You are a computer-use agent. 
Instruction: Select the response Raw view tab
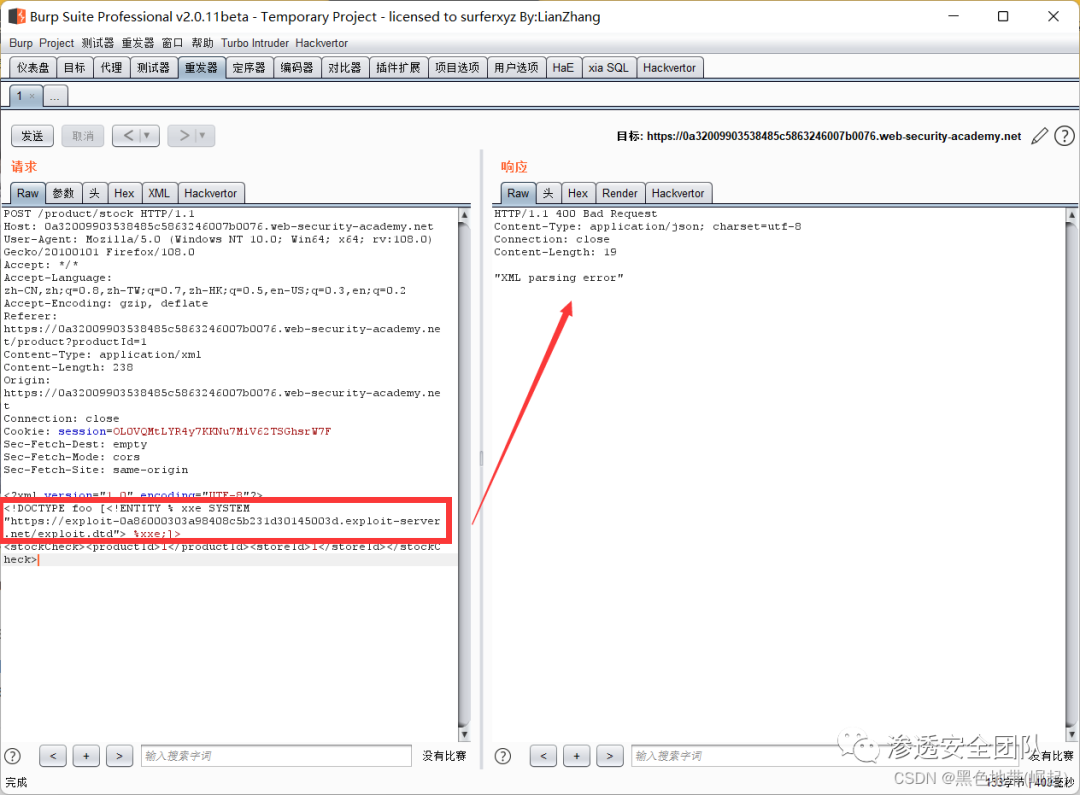coord(519,194)
